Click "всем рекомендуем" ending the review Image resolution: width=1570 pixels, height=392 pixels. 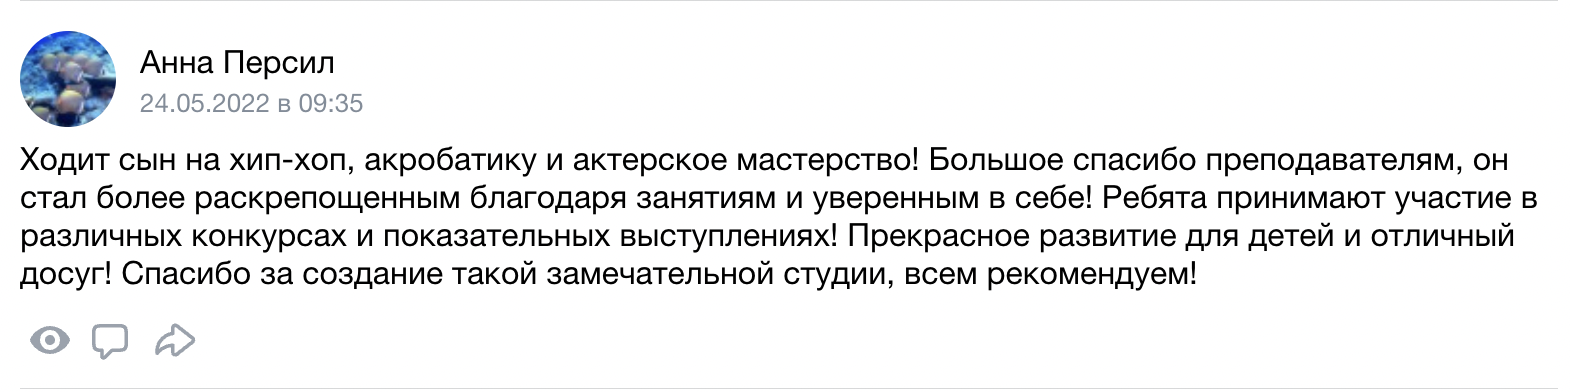pyautogui.click(x=1050, y=274)
